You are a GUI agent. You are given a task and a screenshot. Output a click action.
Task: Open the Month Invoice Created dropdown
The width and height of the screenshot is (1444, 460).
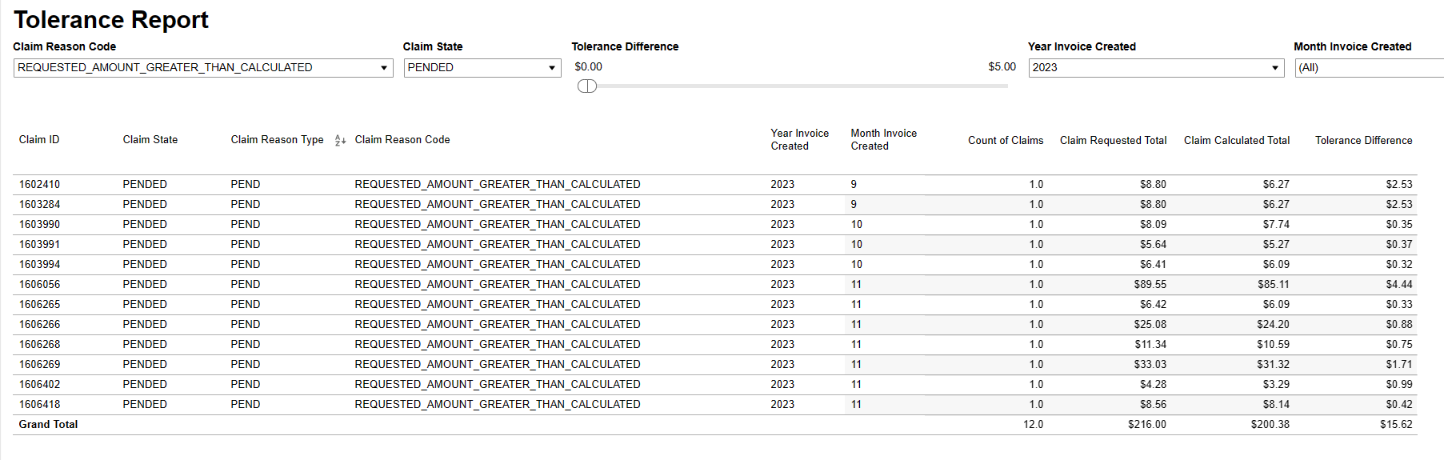tap(1367, 68)
